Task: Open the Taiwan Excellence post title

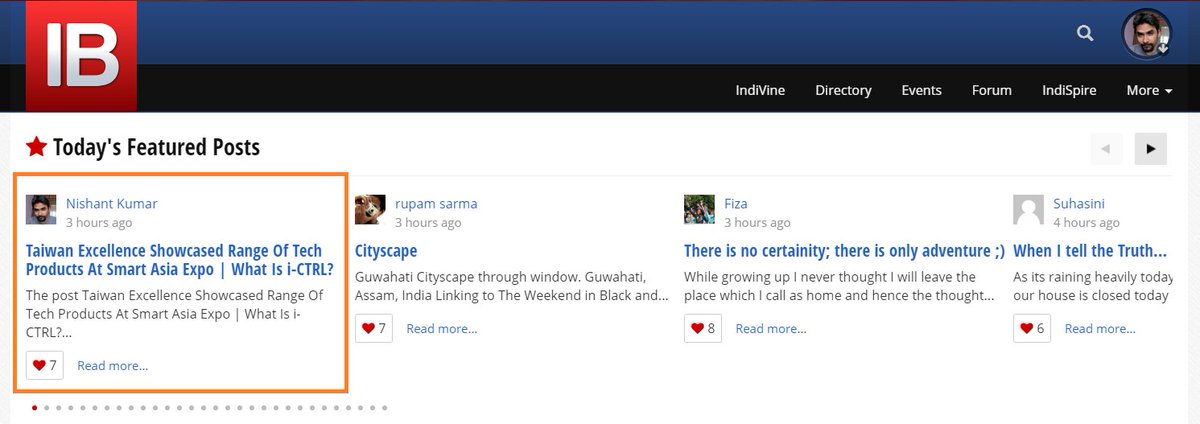Action: pos(180,260)
